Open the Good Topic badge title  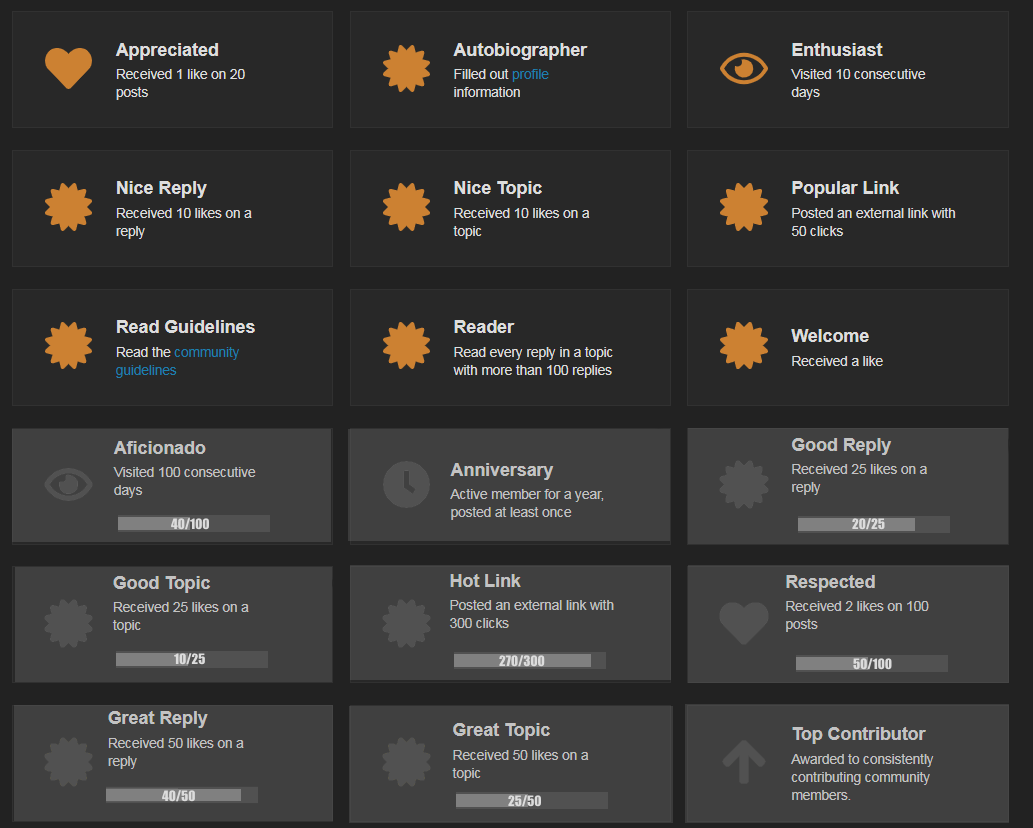[x=161, y=583]
